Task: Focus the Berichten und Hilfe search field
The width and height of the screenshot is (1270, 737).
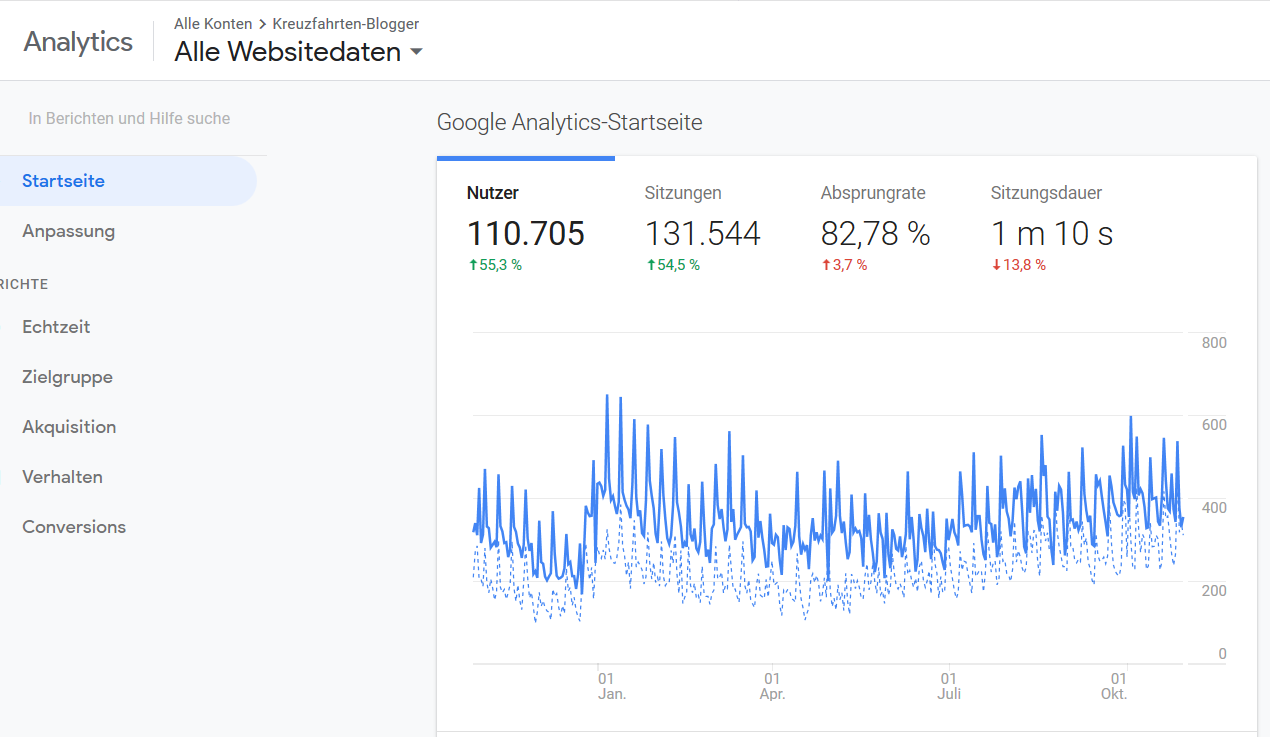Action: [x=129, y=118]
